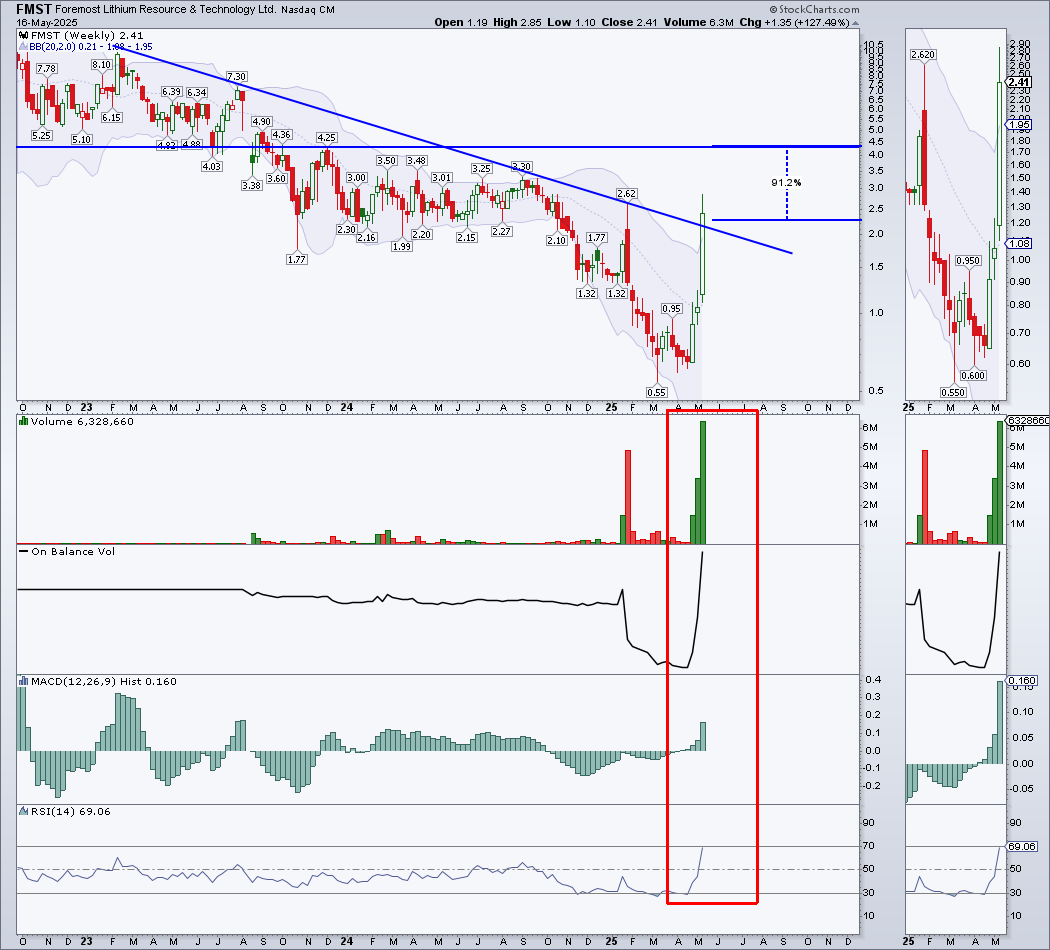Image resolution: width=1050 pixels, height=950 pixels.
Task: Select the red highlight box over recent bars
Action: 712,660
